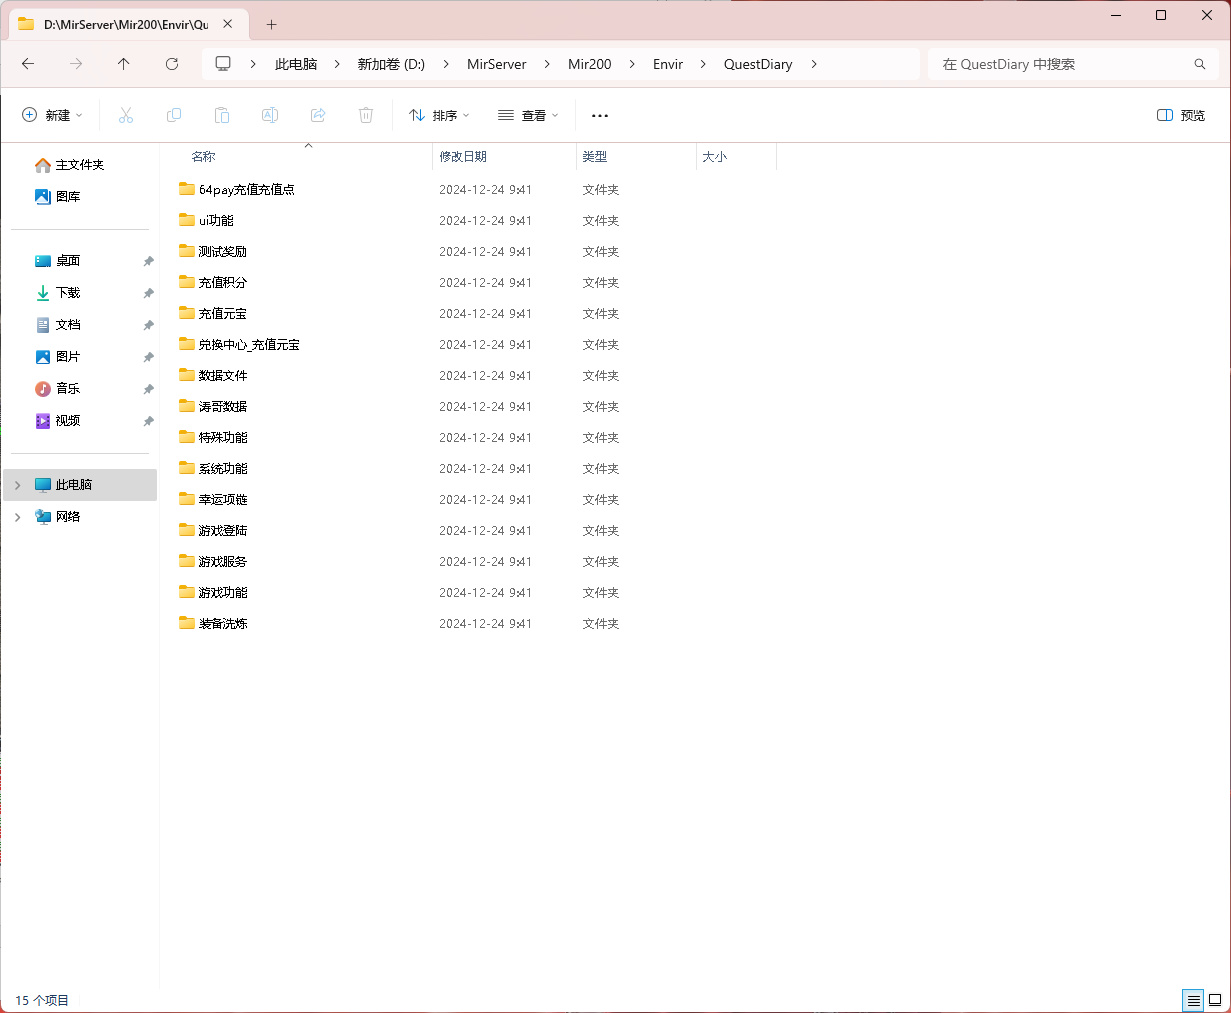Sort by 修改日期 column header
Viewport: 1231px width, 1013px height.
click(x=463, y=157)
